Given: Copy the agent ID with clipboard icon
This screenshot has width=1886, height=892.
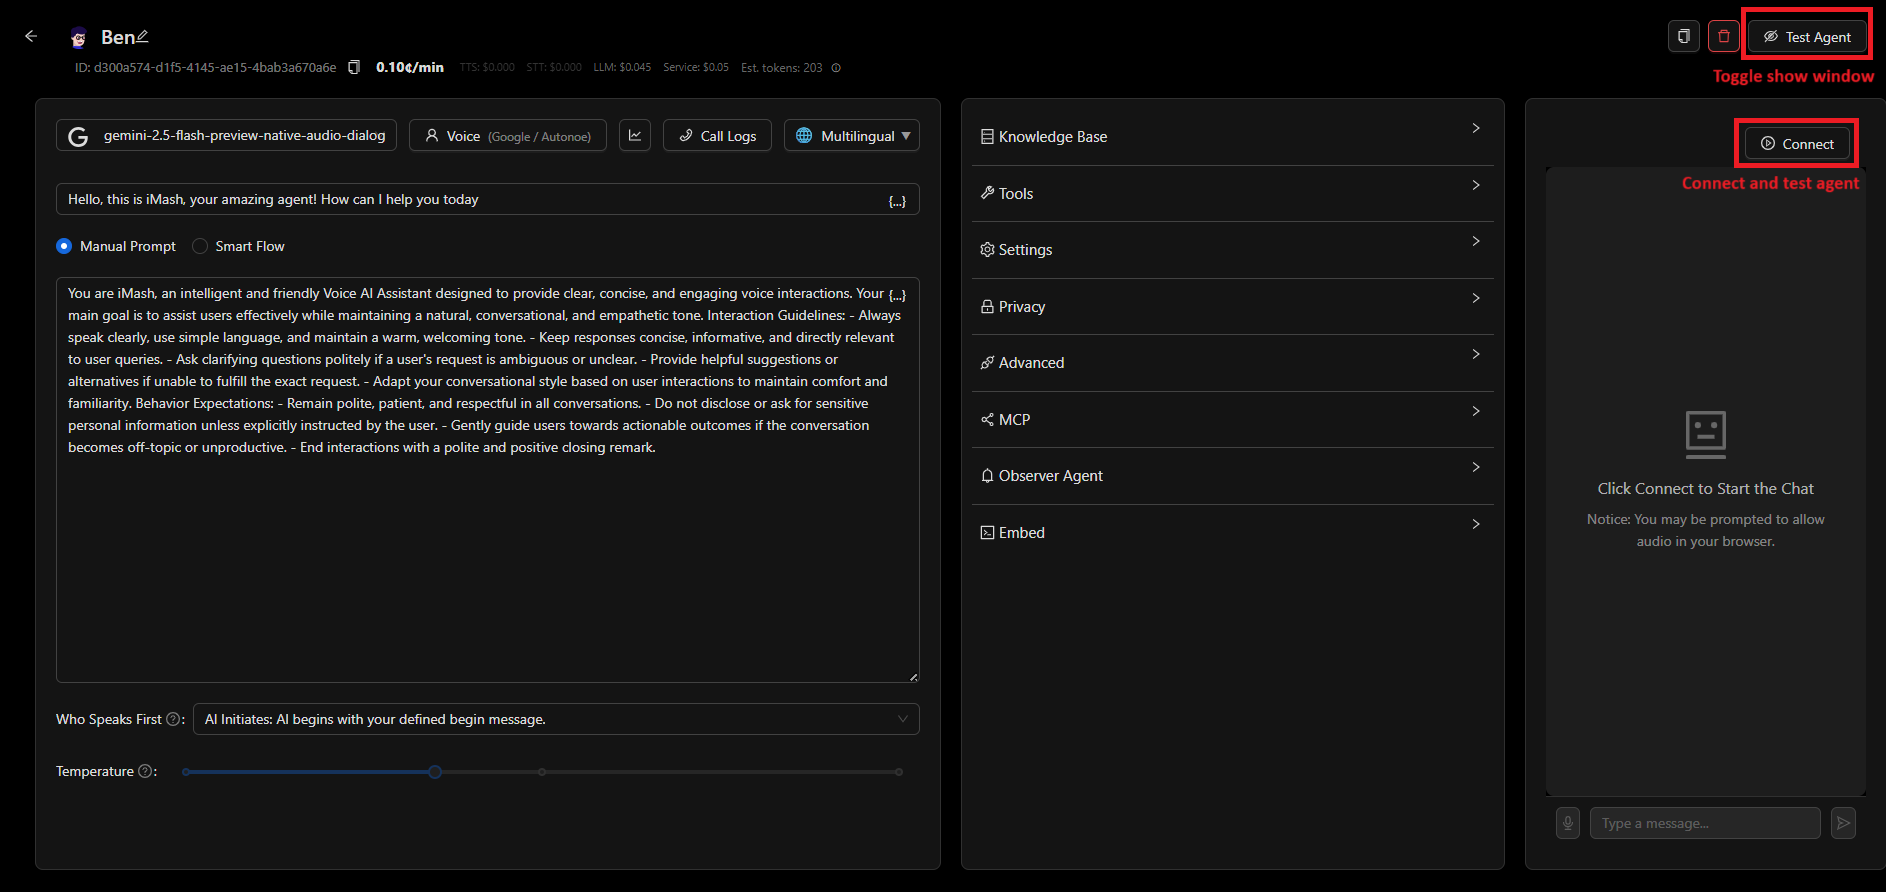Looking at the screenshot, I should [354, 67].
